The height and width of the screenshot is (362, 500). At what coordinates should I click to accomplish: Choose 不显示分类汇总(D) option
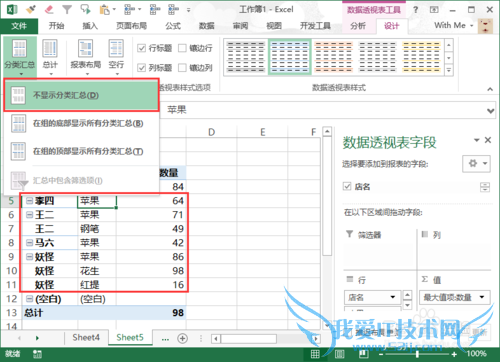(x=81, y=95)
